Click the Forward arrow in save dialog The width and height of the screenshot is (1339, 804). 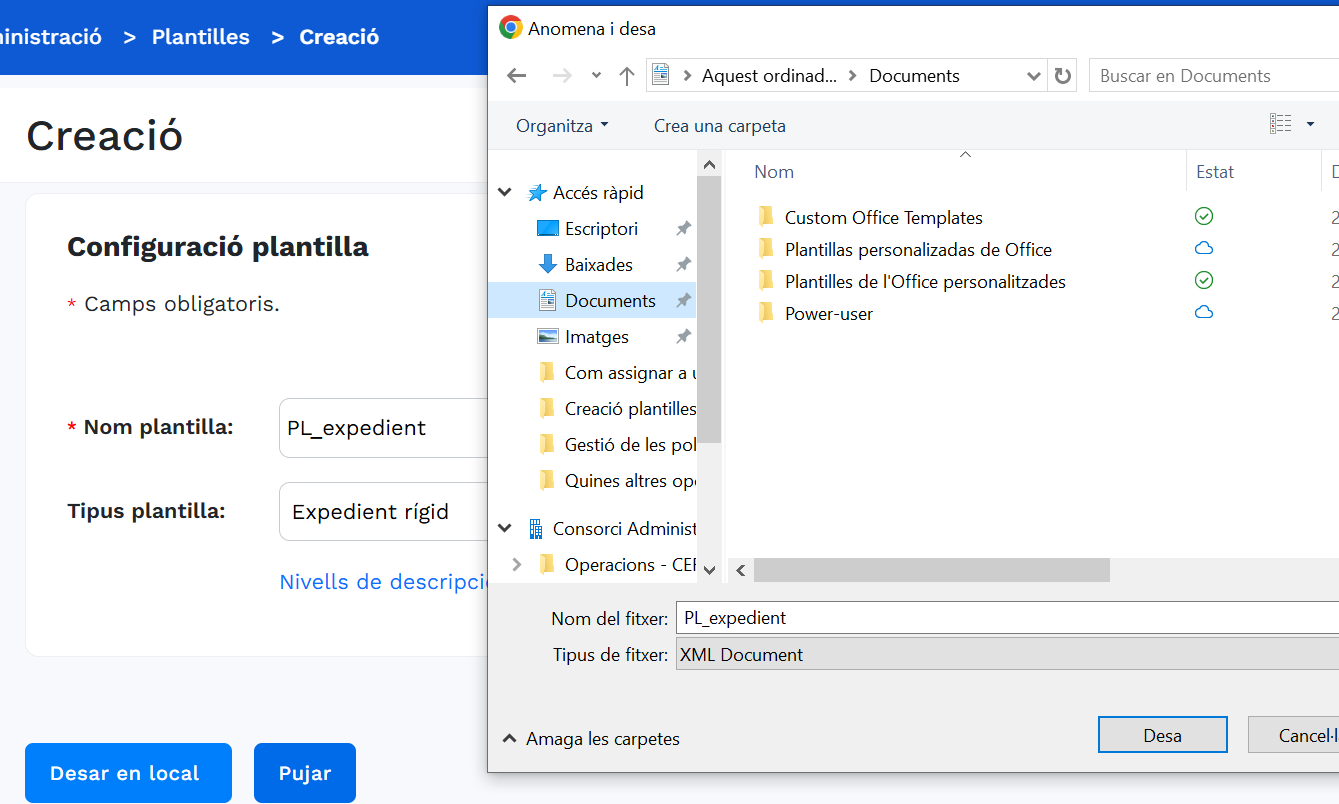click(x=562, y=76)
